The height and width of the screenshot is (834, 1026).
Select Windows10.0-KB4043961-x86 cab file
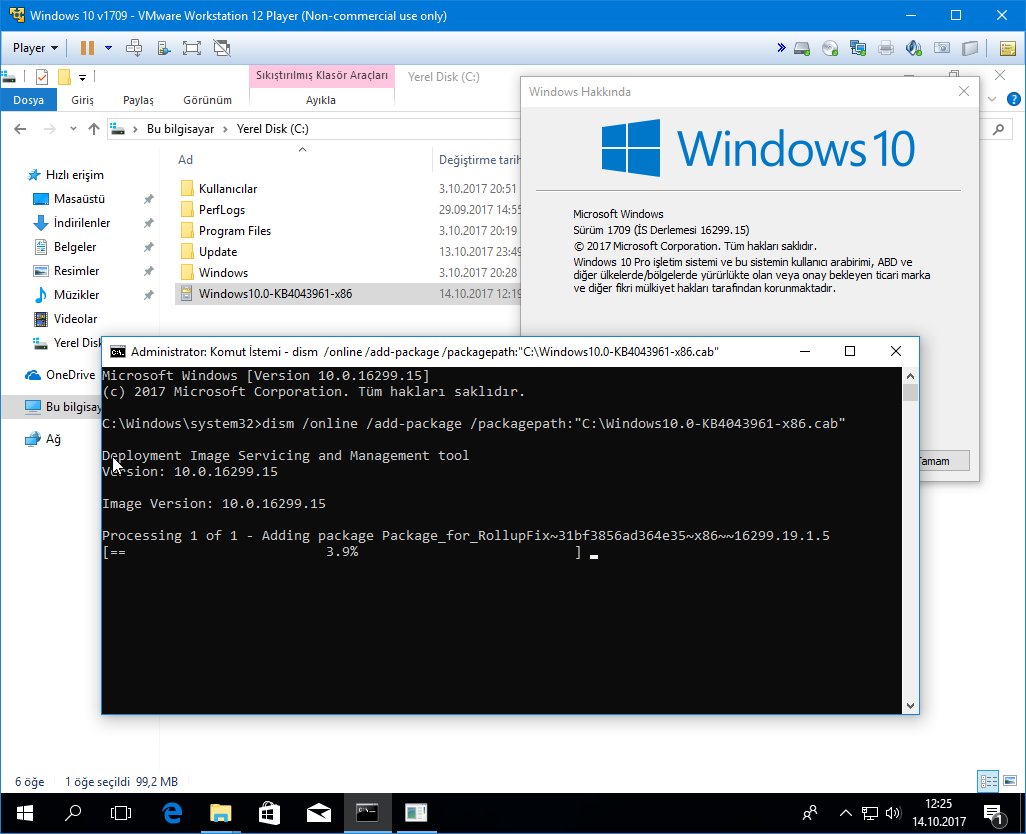[348, 294]
